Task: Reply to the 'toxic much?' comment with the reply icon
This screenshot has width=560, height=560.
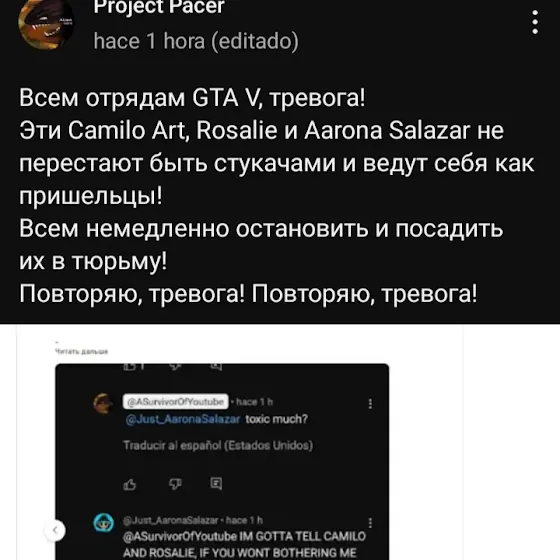Action: click(x=216, y=484)
